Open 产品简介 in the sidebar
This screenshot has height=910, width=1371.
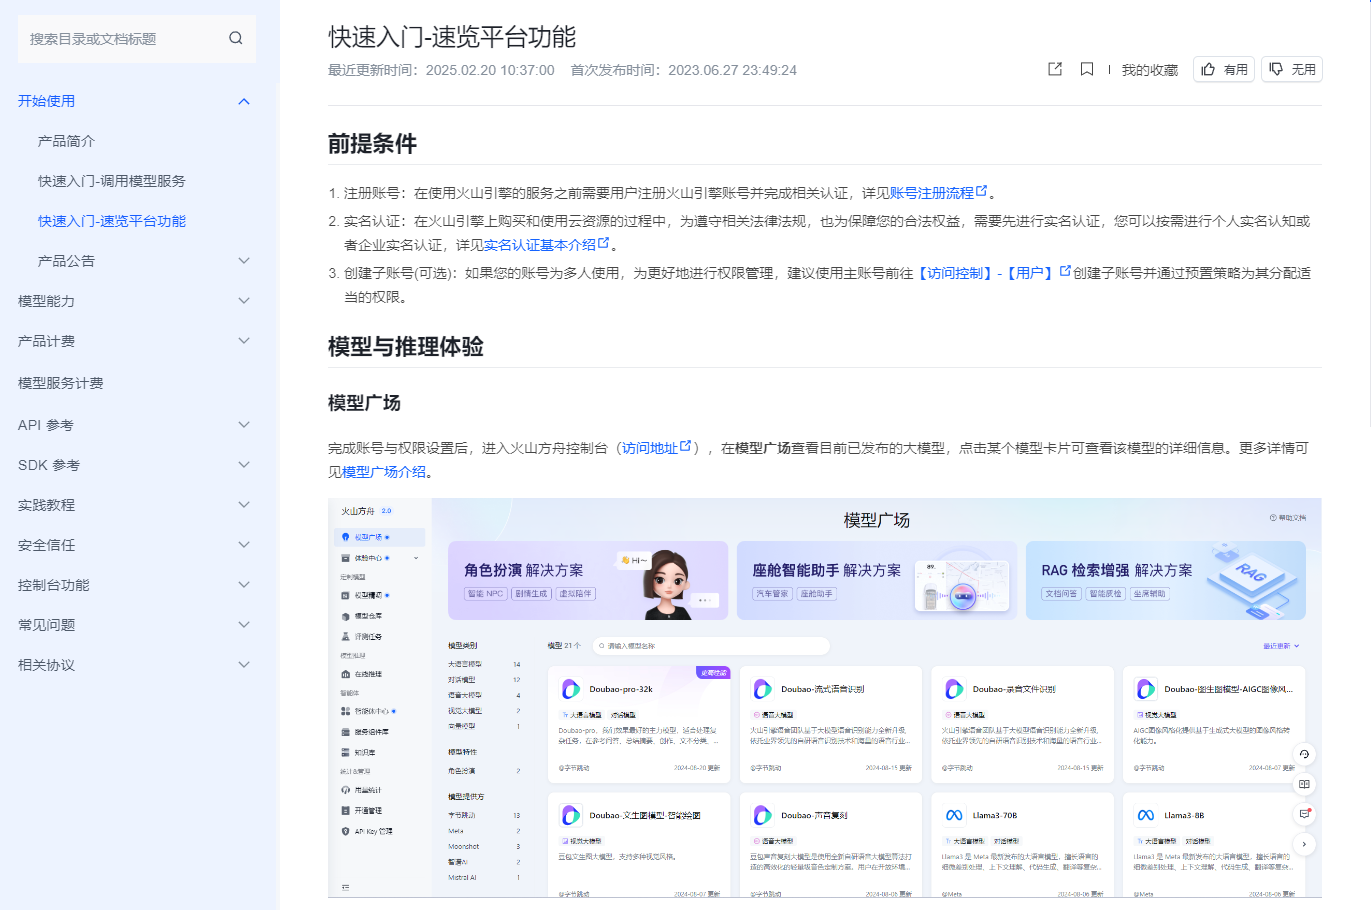(67, 141)
